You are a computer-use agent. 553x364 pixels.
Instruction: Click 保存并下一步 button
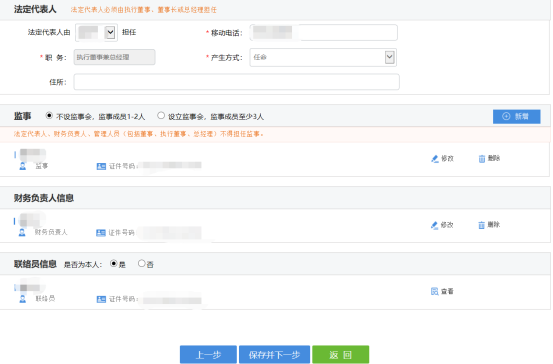[274, 354]
